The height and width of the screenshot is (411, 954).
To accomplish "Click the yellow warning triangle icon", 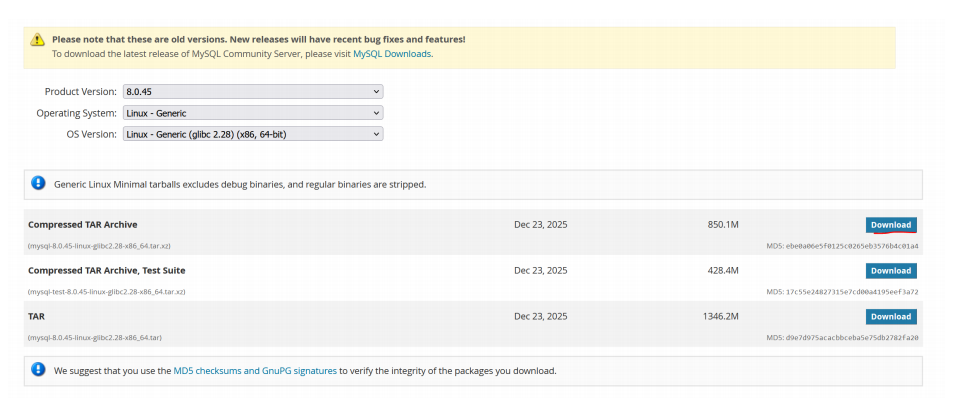I will click(38, 40).
